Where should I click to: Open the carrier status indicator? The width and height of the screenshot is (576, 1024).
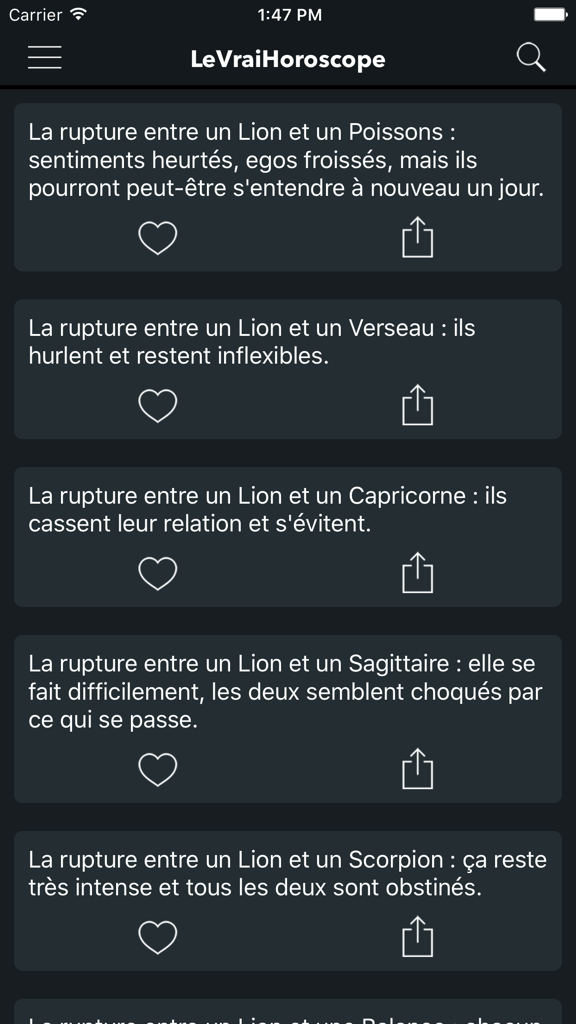click(x=32, y=14)
